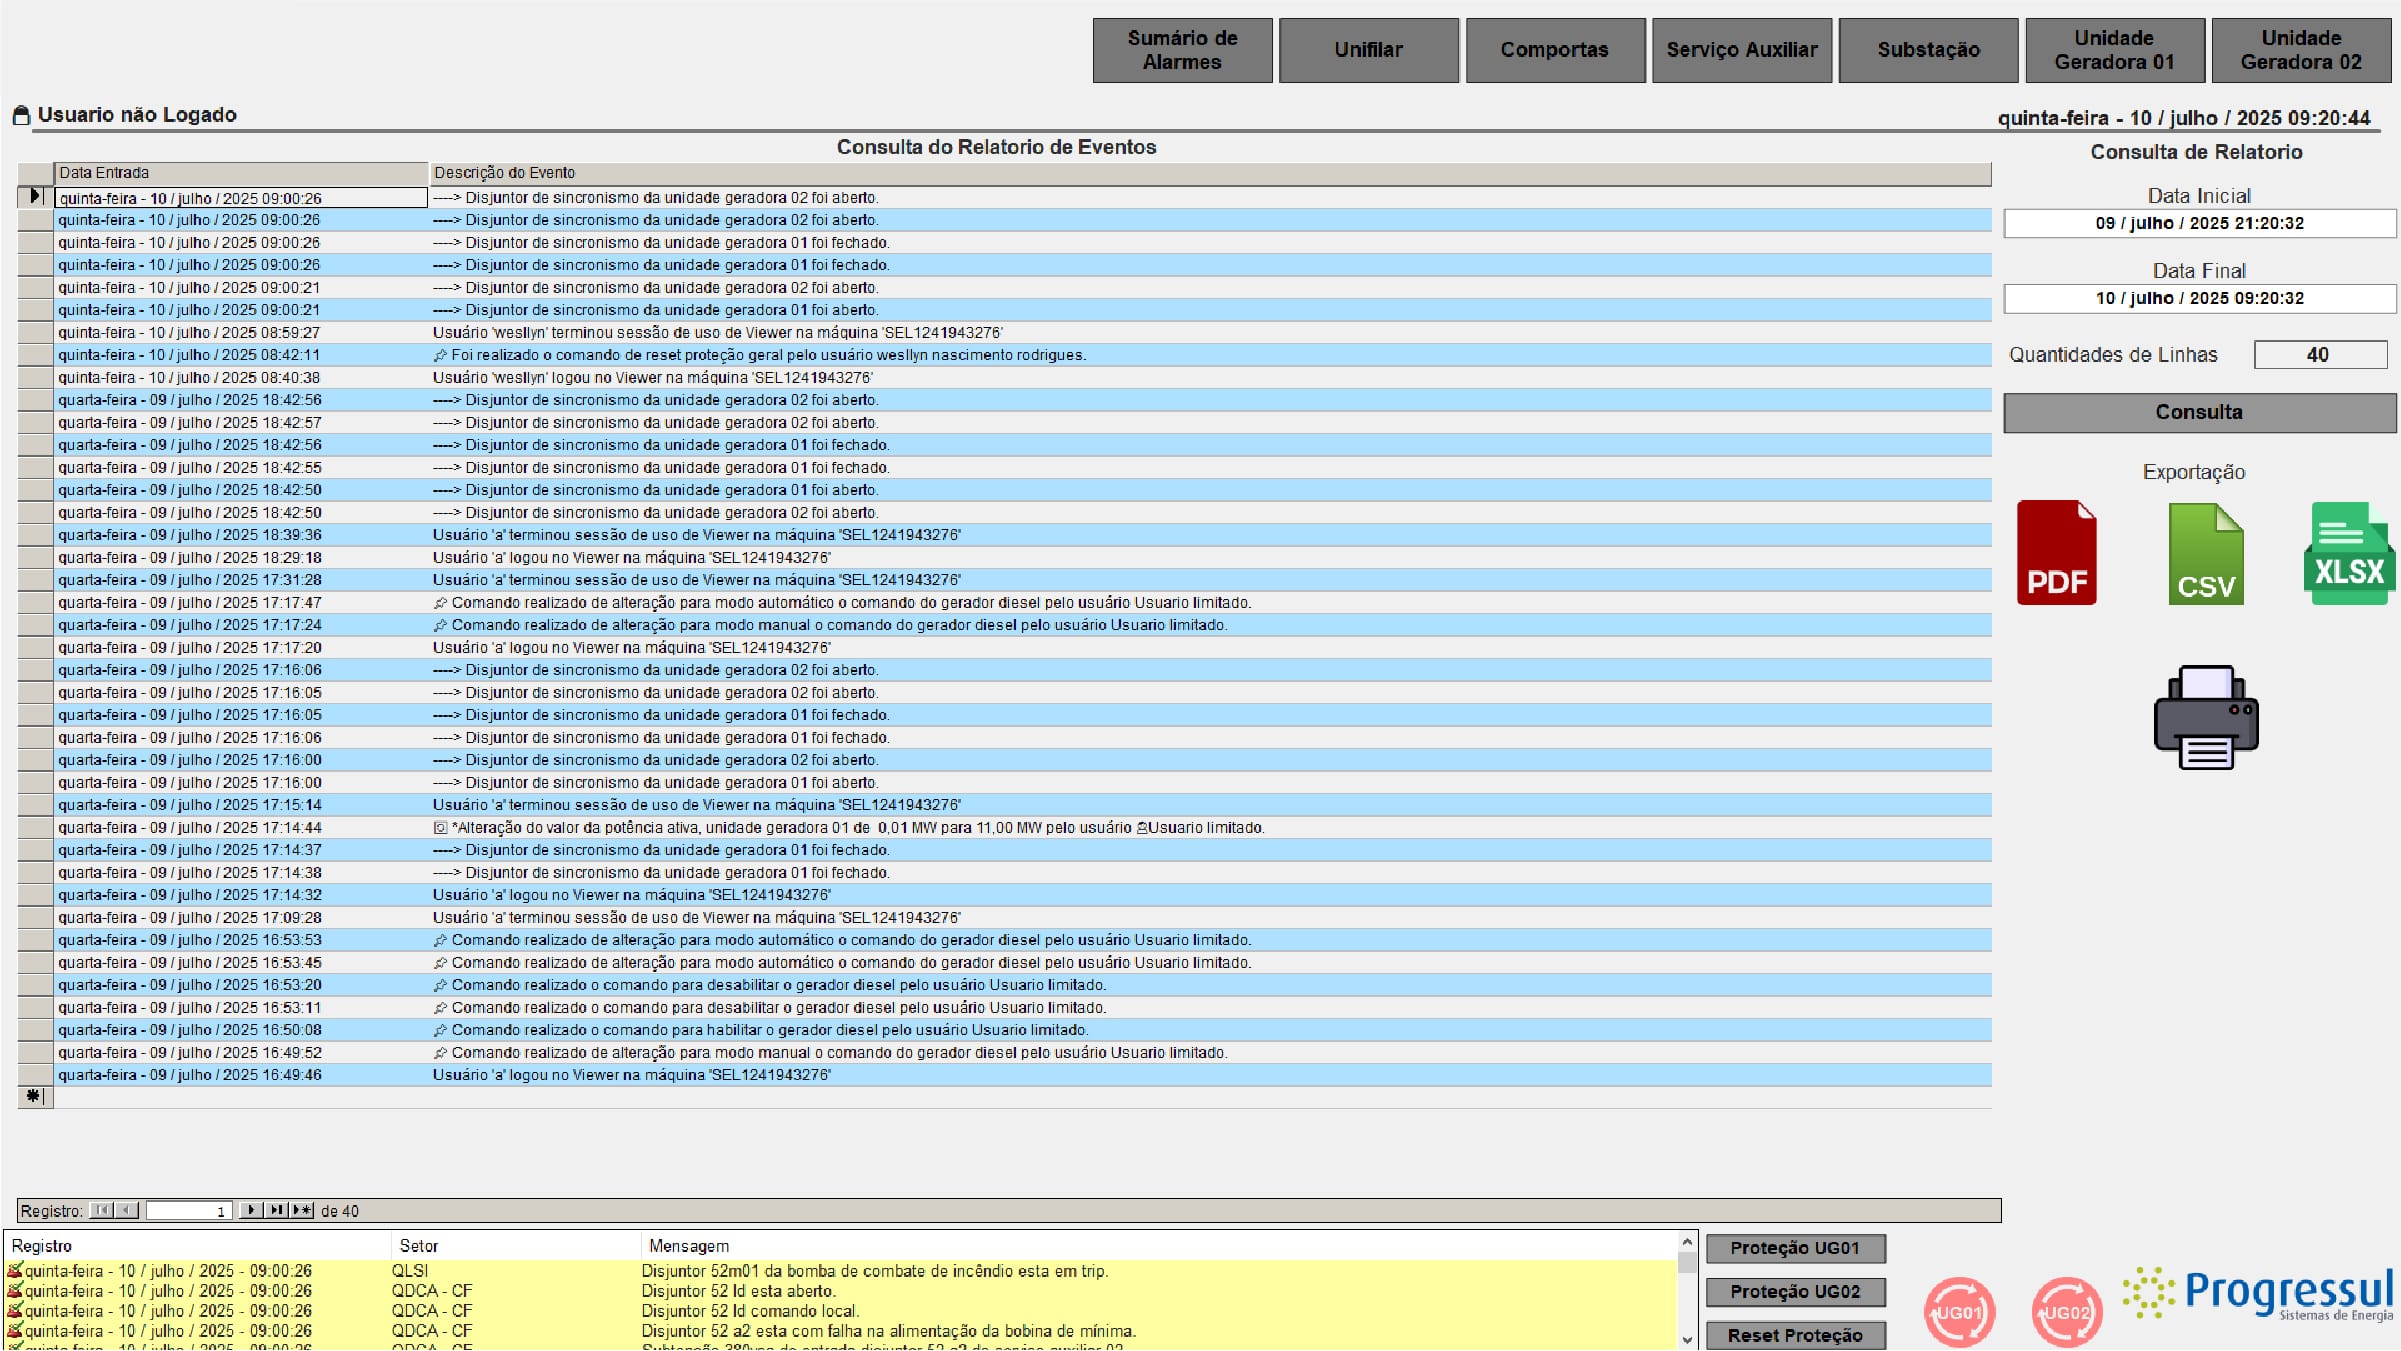Open Unidade Geradora 01 screen

tap(2115, 50)
